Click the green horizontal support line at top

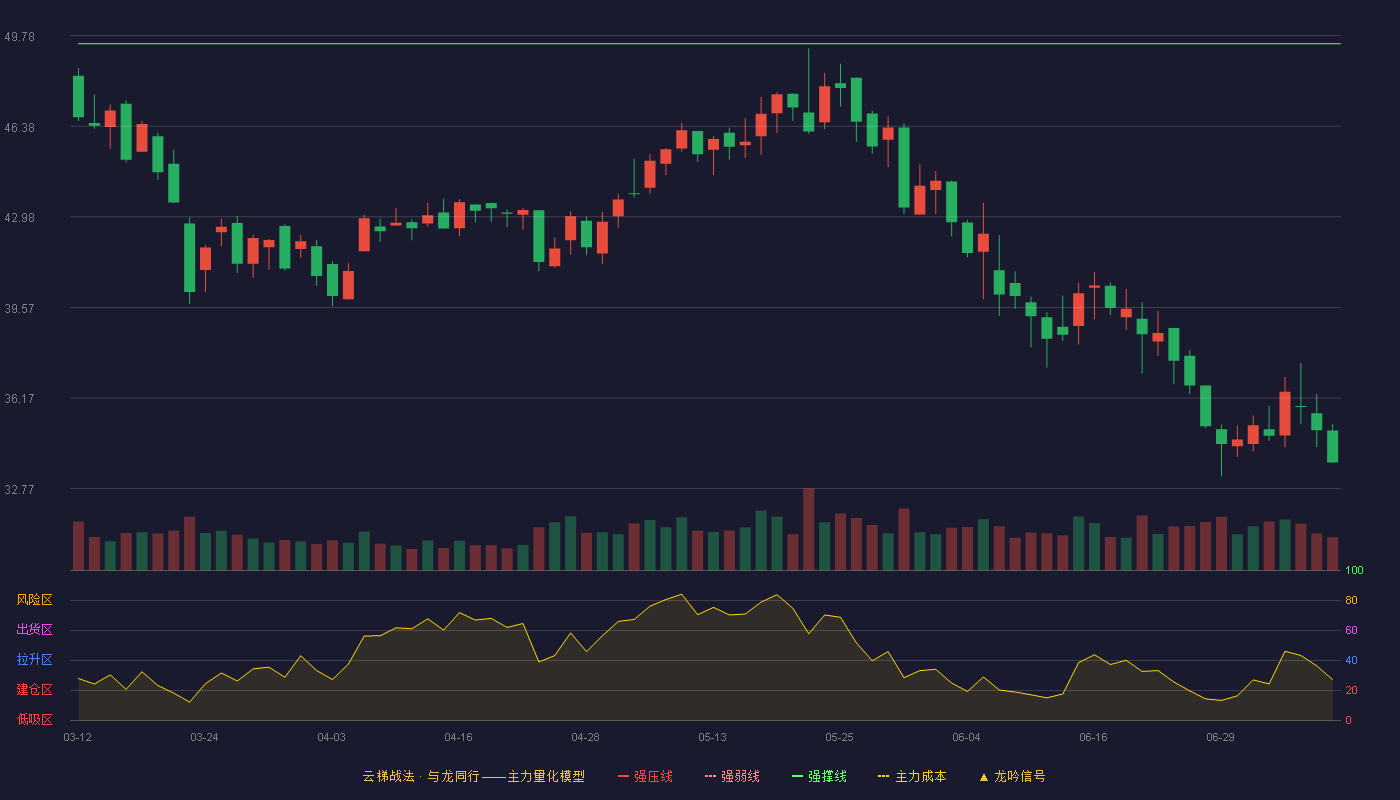pyautogui.click(x=709, y=44)
